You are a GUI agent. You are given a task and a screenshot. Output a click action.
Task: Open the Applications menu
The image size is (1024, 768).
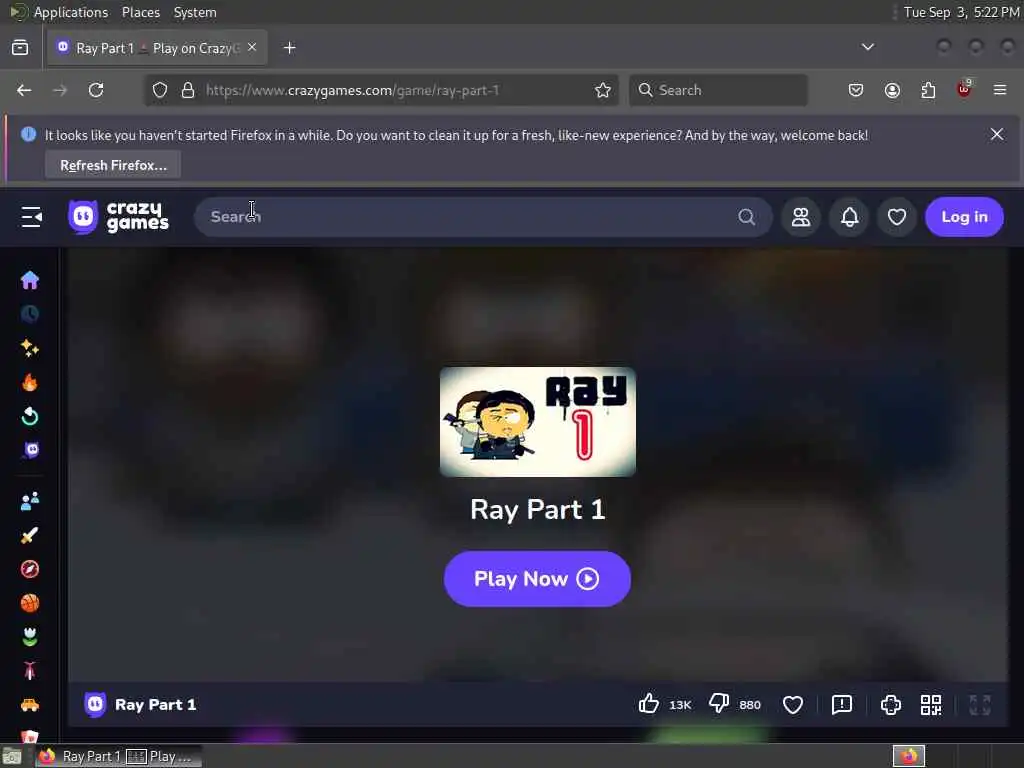[71, 12]
